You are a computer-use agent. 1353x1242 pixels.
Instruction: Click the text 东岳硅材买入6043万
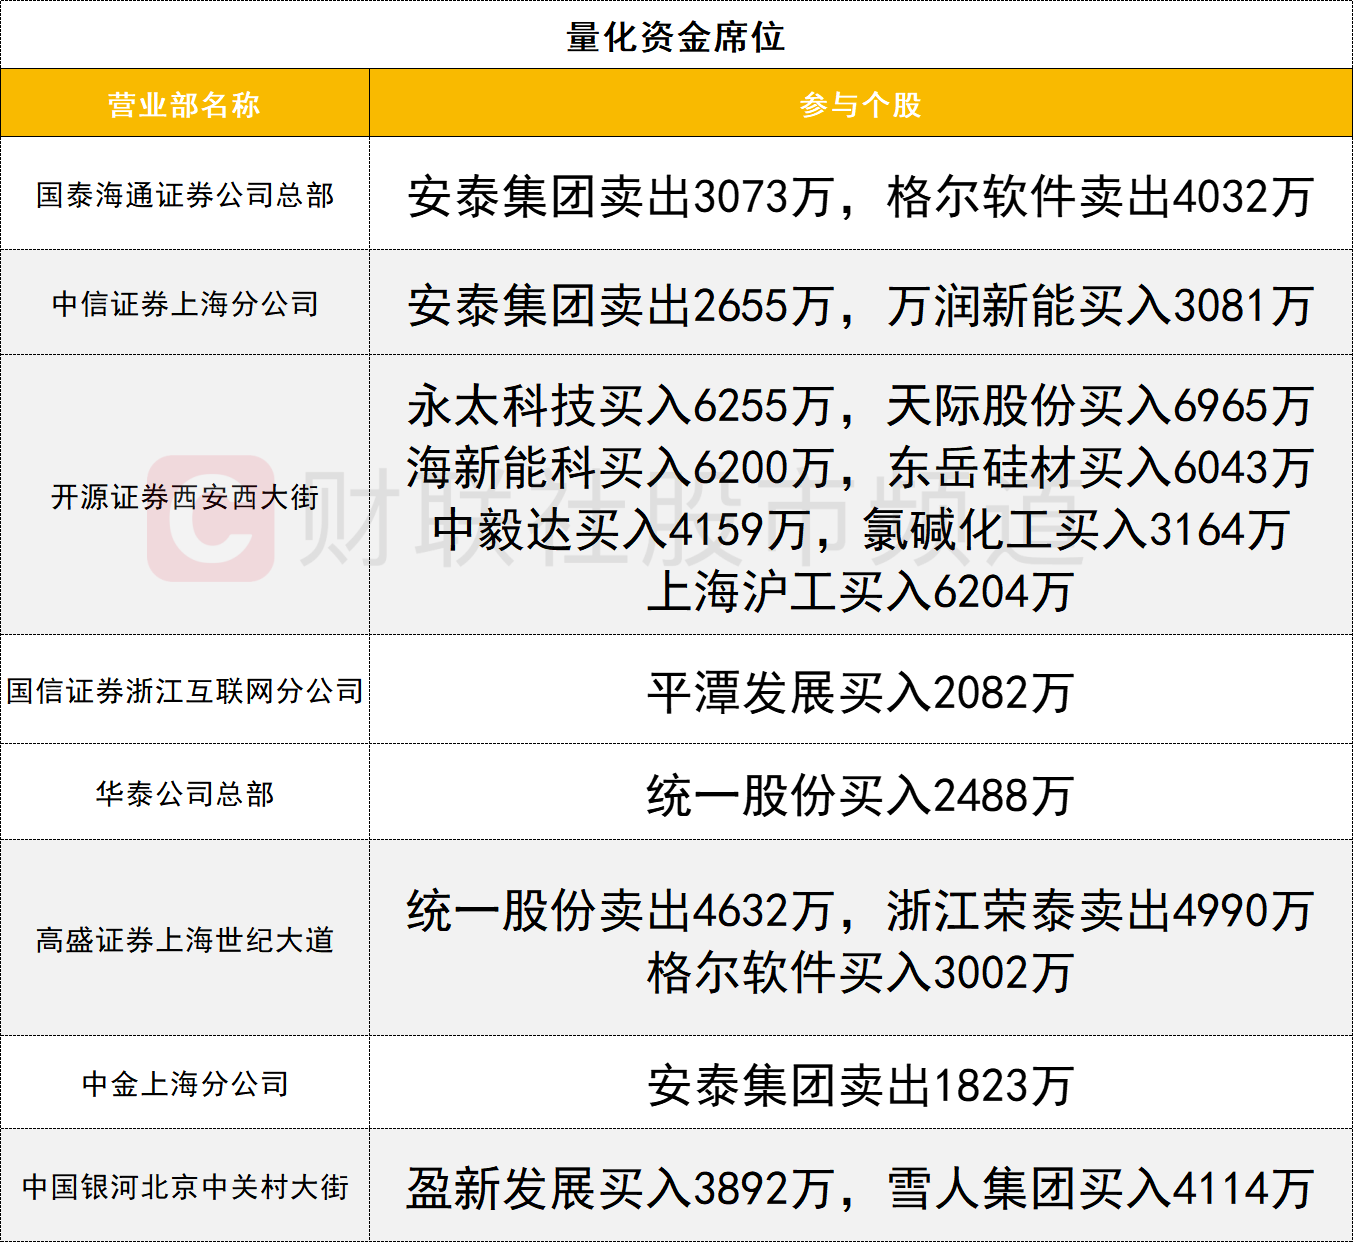click(1100, 468)
